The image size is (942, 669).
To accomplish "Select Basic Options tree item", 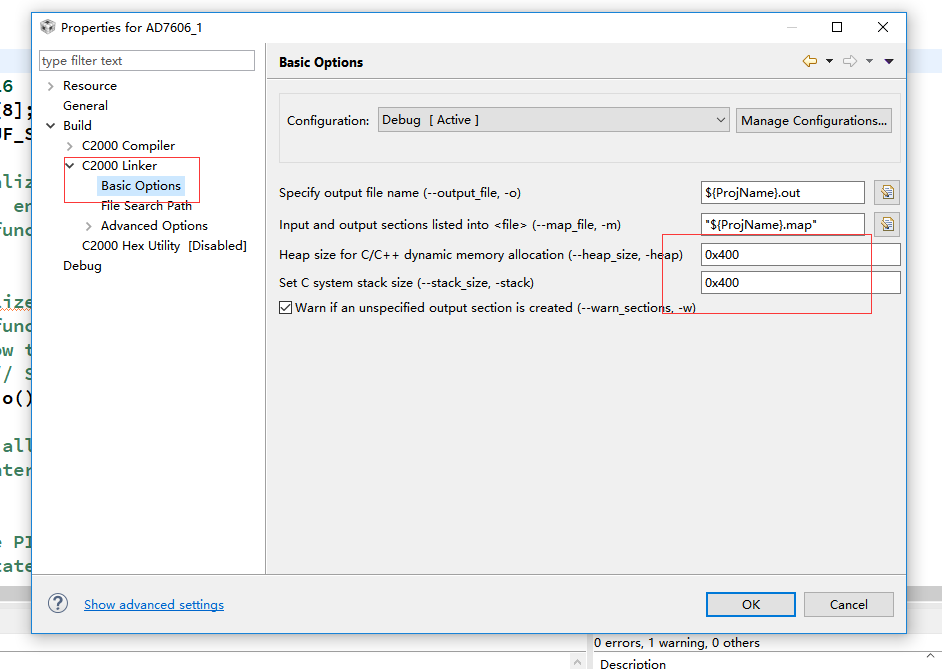I will 141,186.
